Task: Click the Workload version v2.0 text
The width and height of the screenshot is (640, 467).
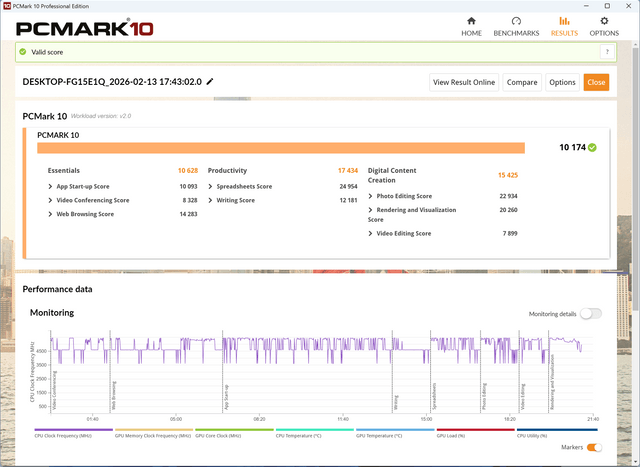Action: (x=101, y=116)
